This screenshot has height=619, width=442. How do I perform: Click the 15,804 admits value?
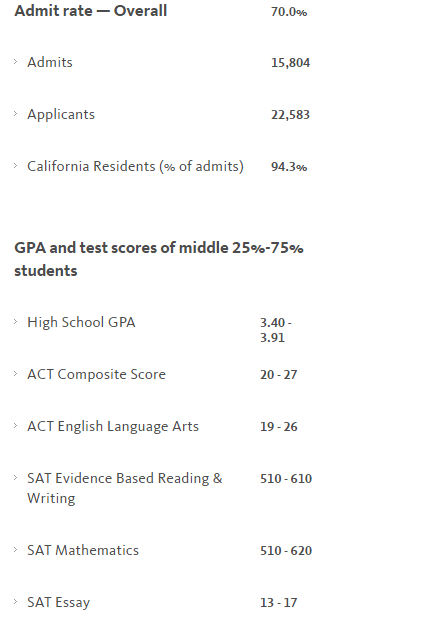click(x=290, y=63)
